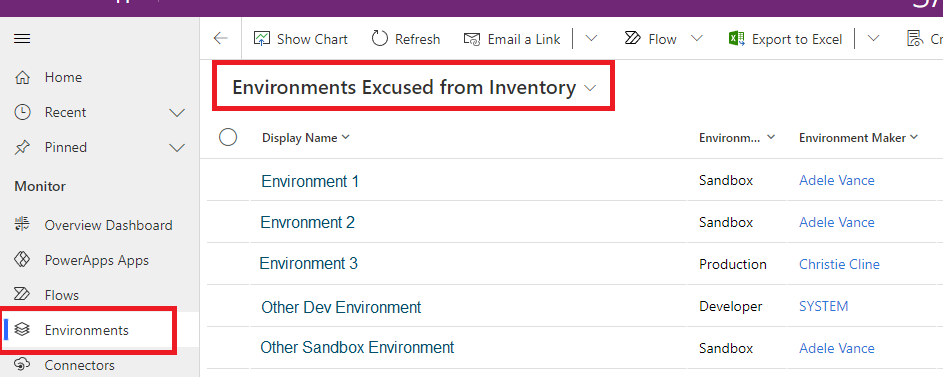Open the Environments Excused from Inventory view selector
Image resolution: width=943 pixels, height=377 pixels.
point(414,88)
